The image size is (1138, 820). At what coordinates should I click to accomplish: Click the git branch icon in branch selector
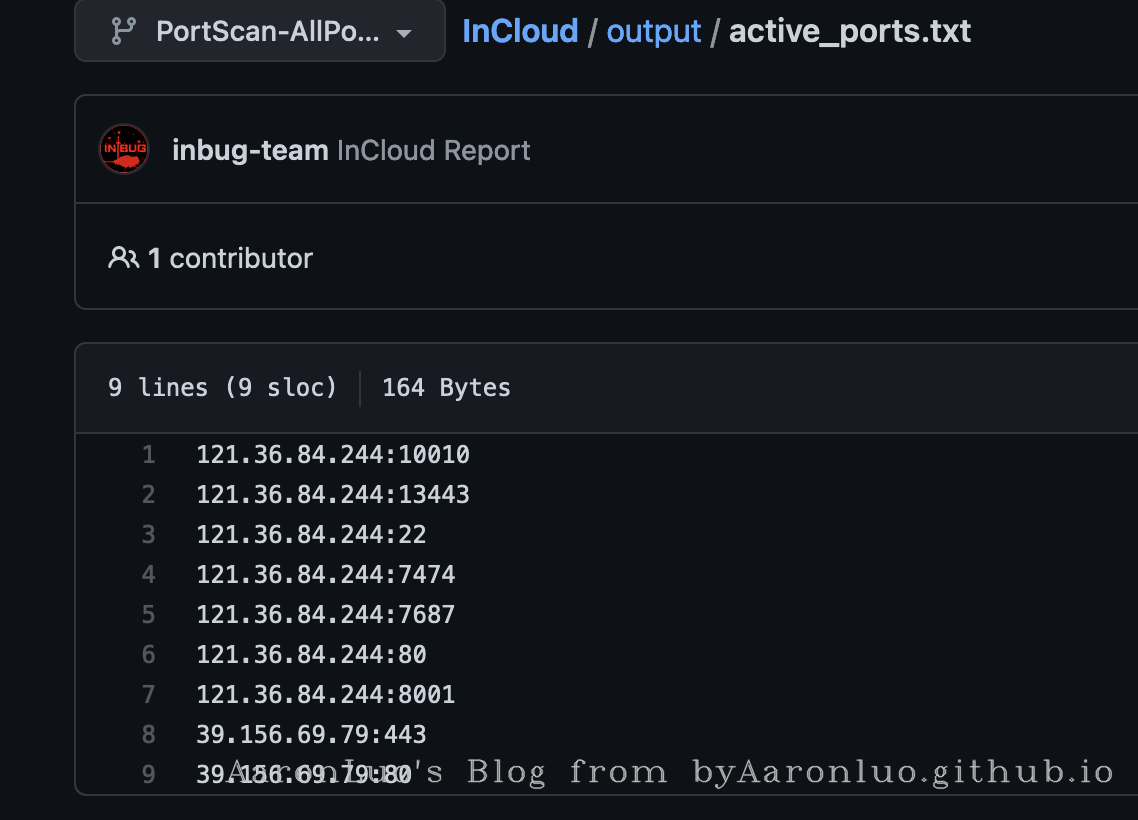(x=123, y=32)
